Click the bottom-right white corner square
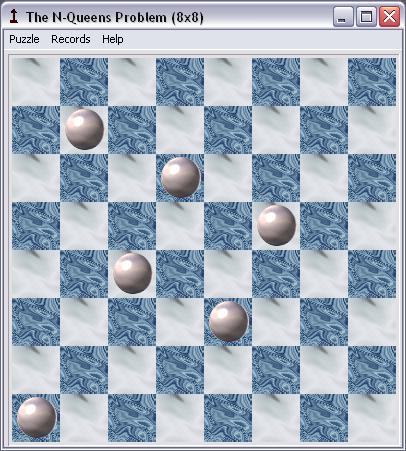 [372, 418]
